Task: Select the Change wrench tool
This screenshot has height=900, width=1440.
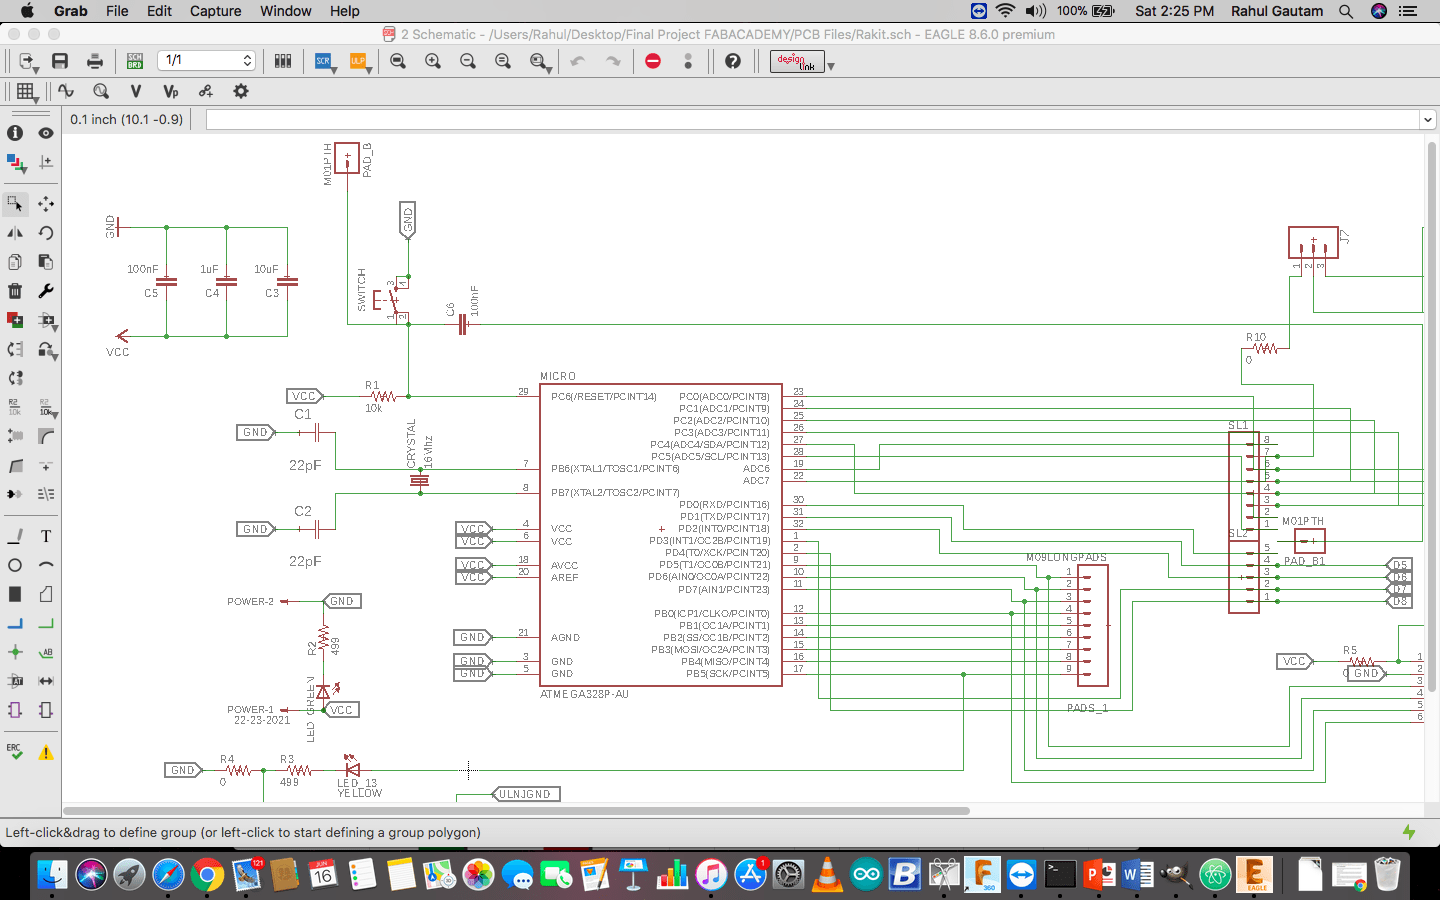Action: point(46,291)
